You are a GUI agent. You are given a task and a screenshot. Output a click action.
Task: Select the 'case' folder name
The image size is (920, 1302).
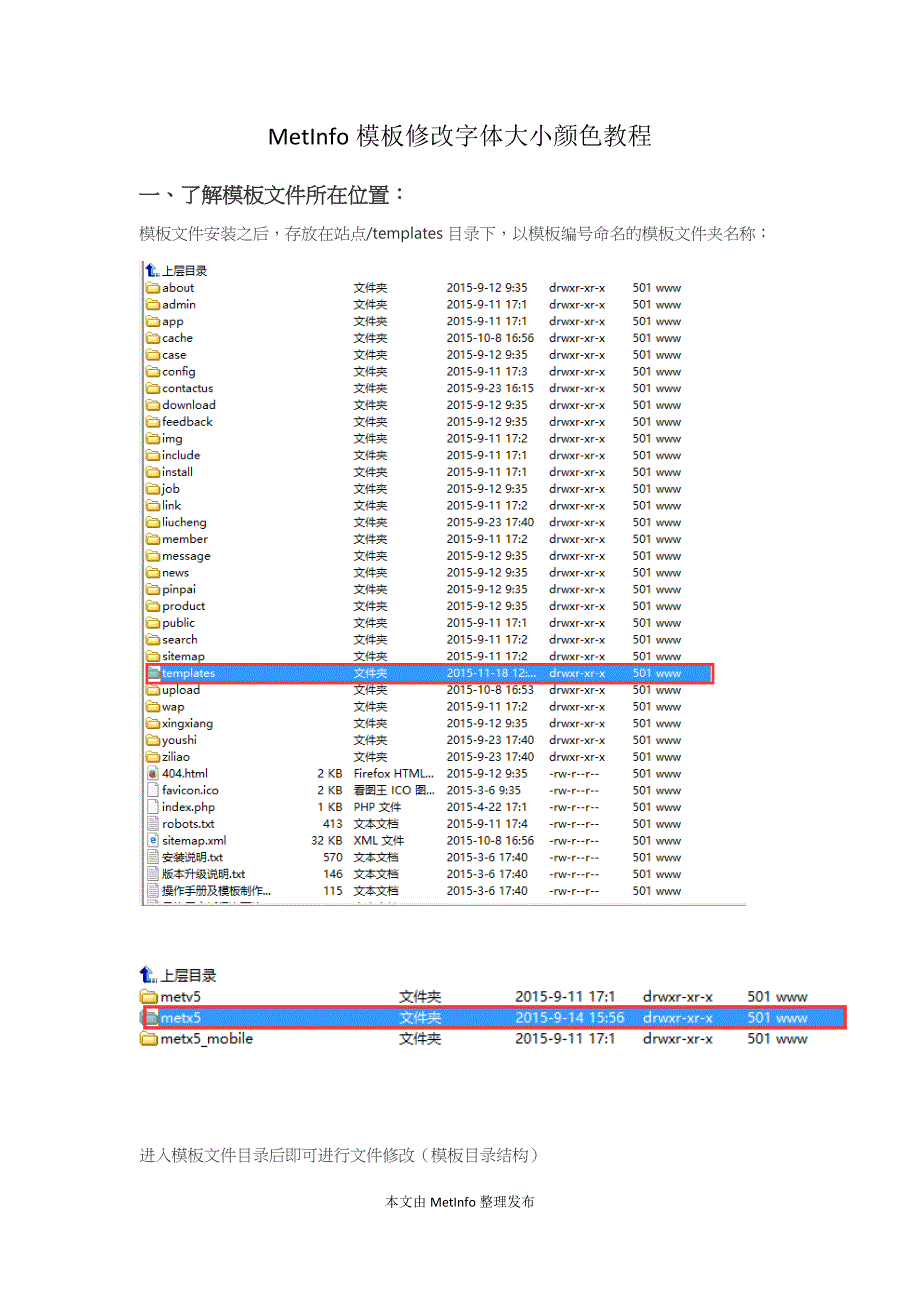174,355
